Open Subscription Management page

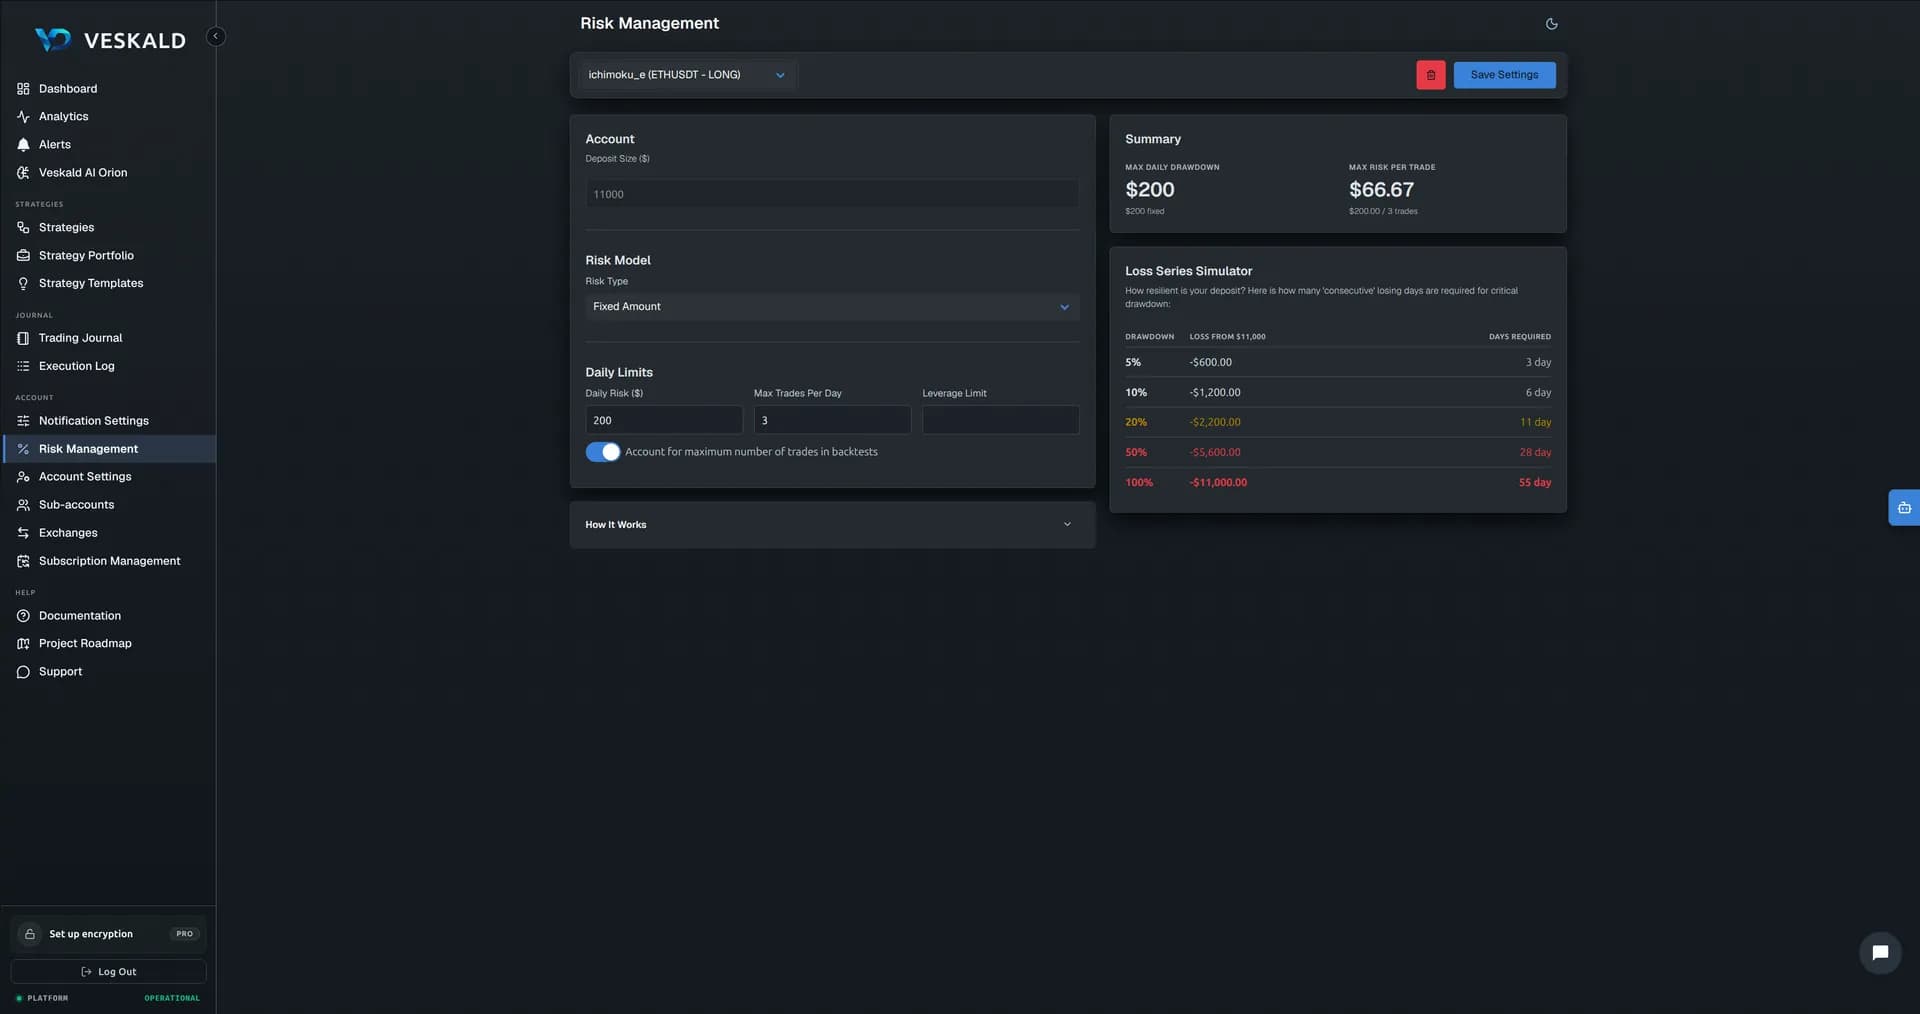108,561
